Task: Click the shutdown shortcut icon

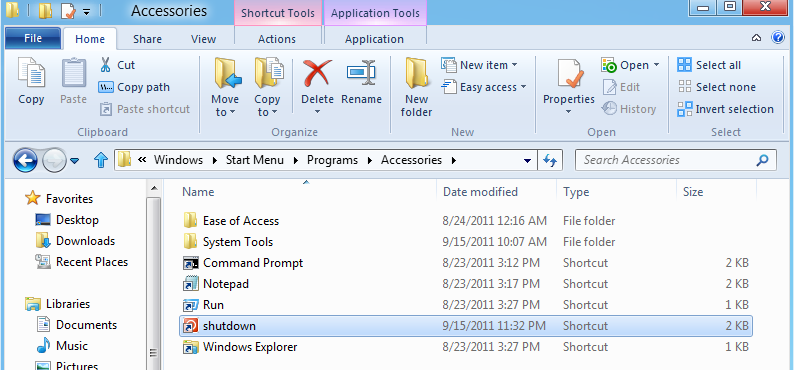Action: tap(190, 326)
